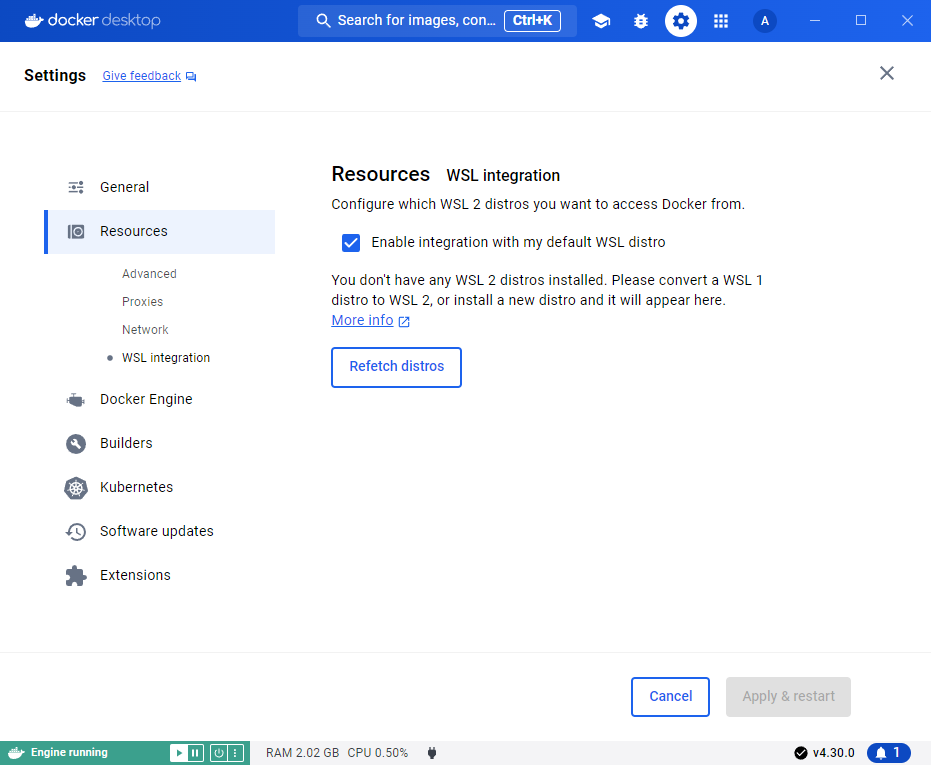
Task: Close the Settings page with the X
Action: tap(886, 73)
